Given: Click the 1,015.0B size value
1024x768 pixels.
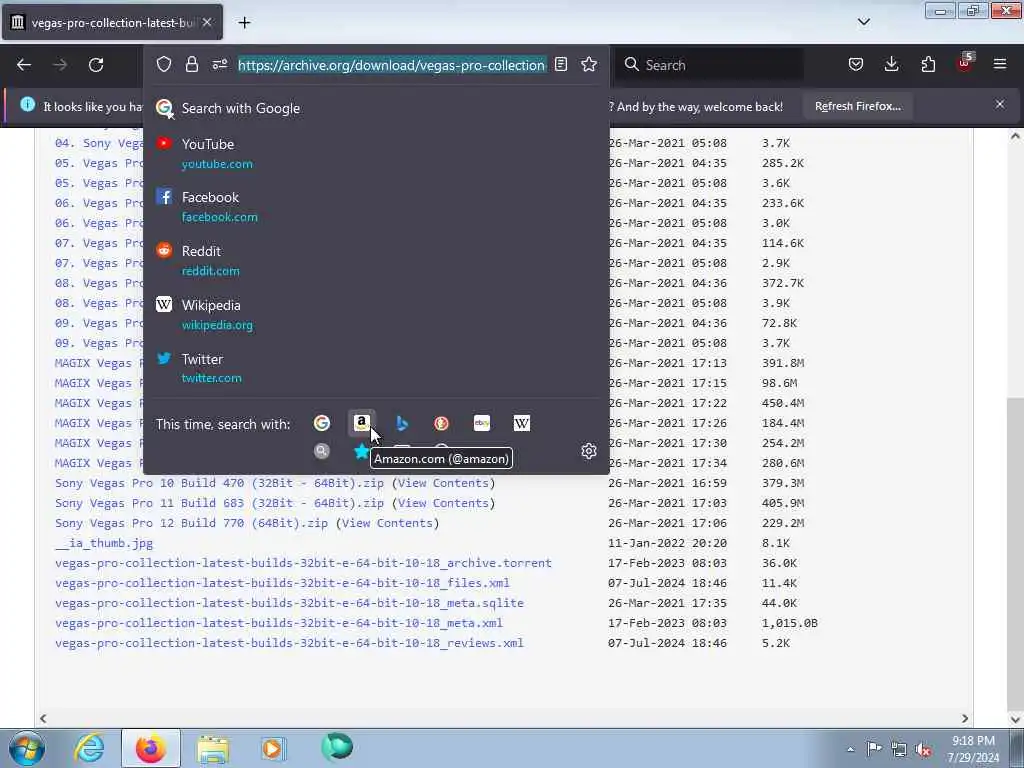Looking at the screenshot, I should (790, 623).
